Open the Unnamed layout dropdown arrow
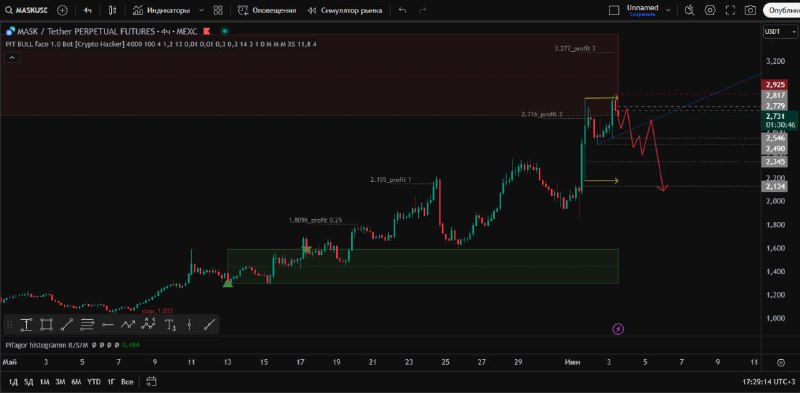This screenshot has width=800, height=393. click(668, 10)
